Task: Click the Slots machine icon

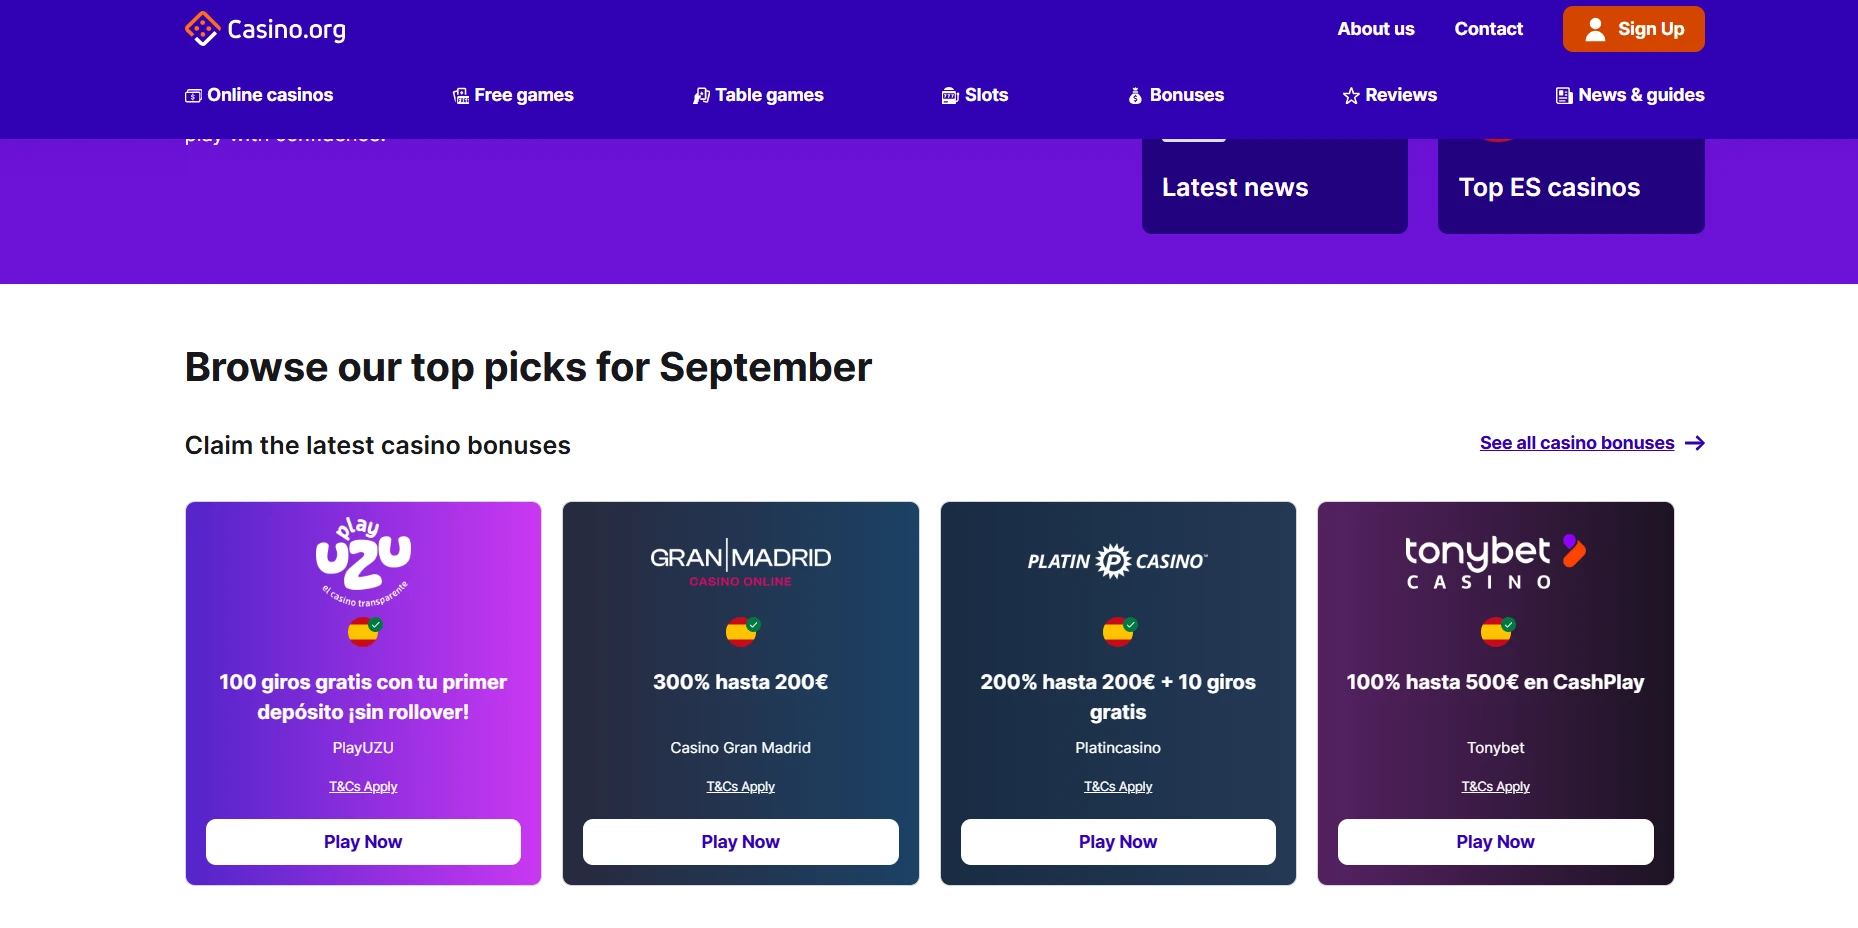Action: (950, 96)
